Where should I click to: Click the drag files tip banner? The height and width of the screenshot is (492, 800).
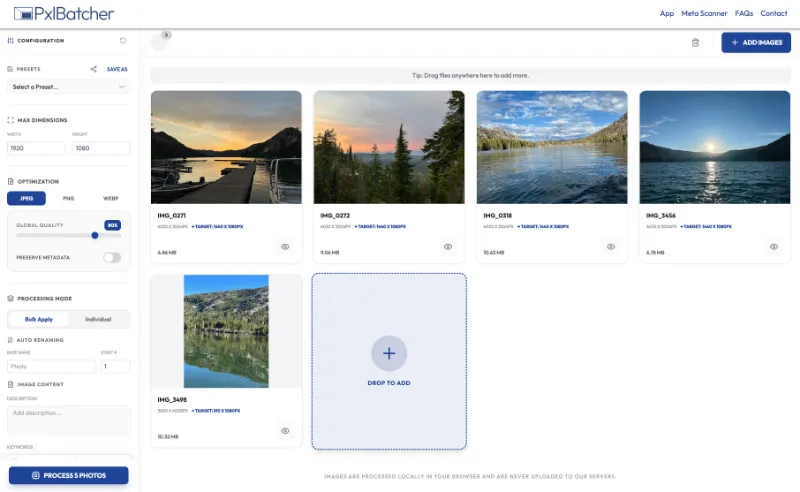point(470,75)
